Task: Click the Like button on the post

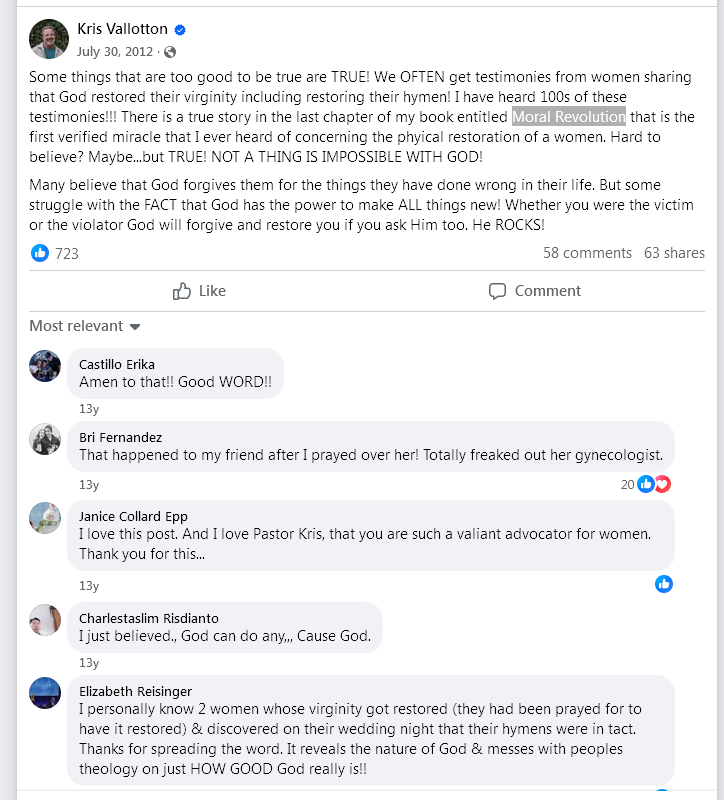Action: tap(199, 291)
